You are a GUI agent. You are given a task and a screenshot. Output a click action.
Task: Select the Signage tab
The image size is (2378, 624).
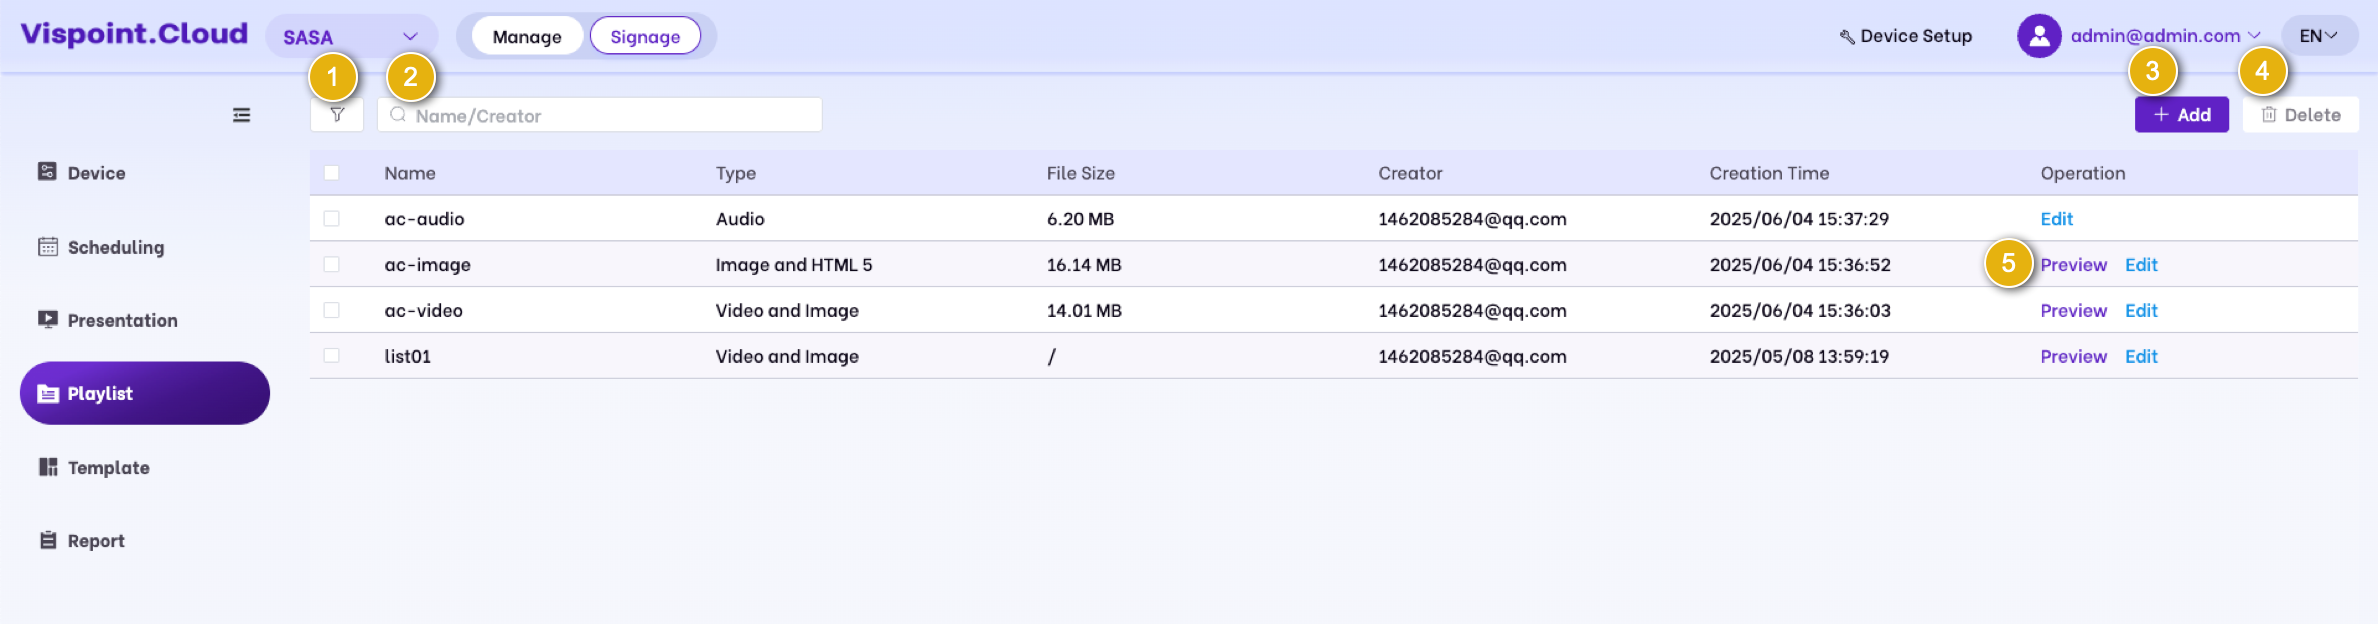coord(645,37)
